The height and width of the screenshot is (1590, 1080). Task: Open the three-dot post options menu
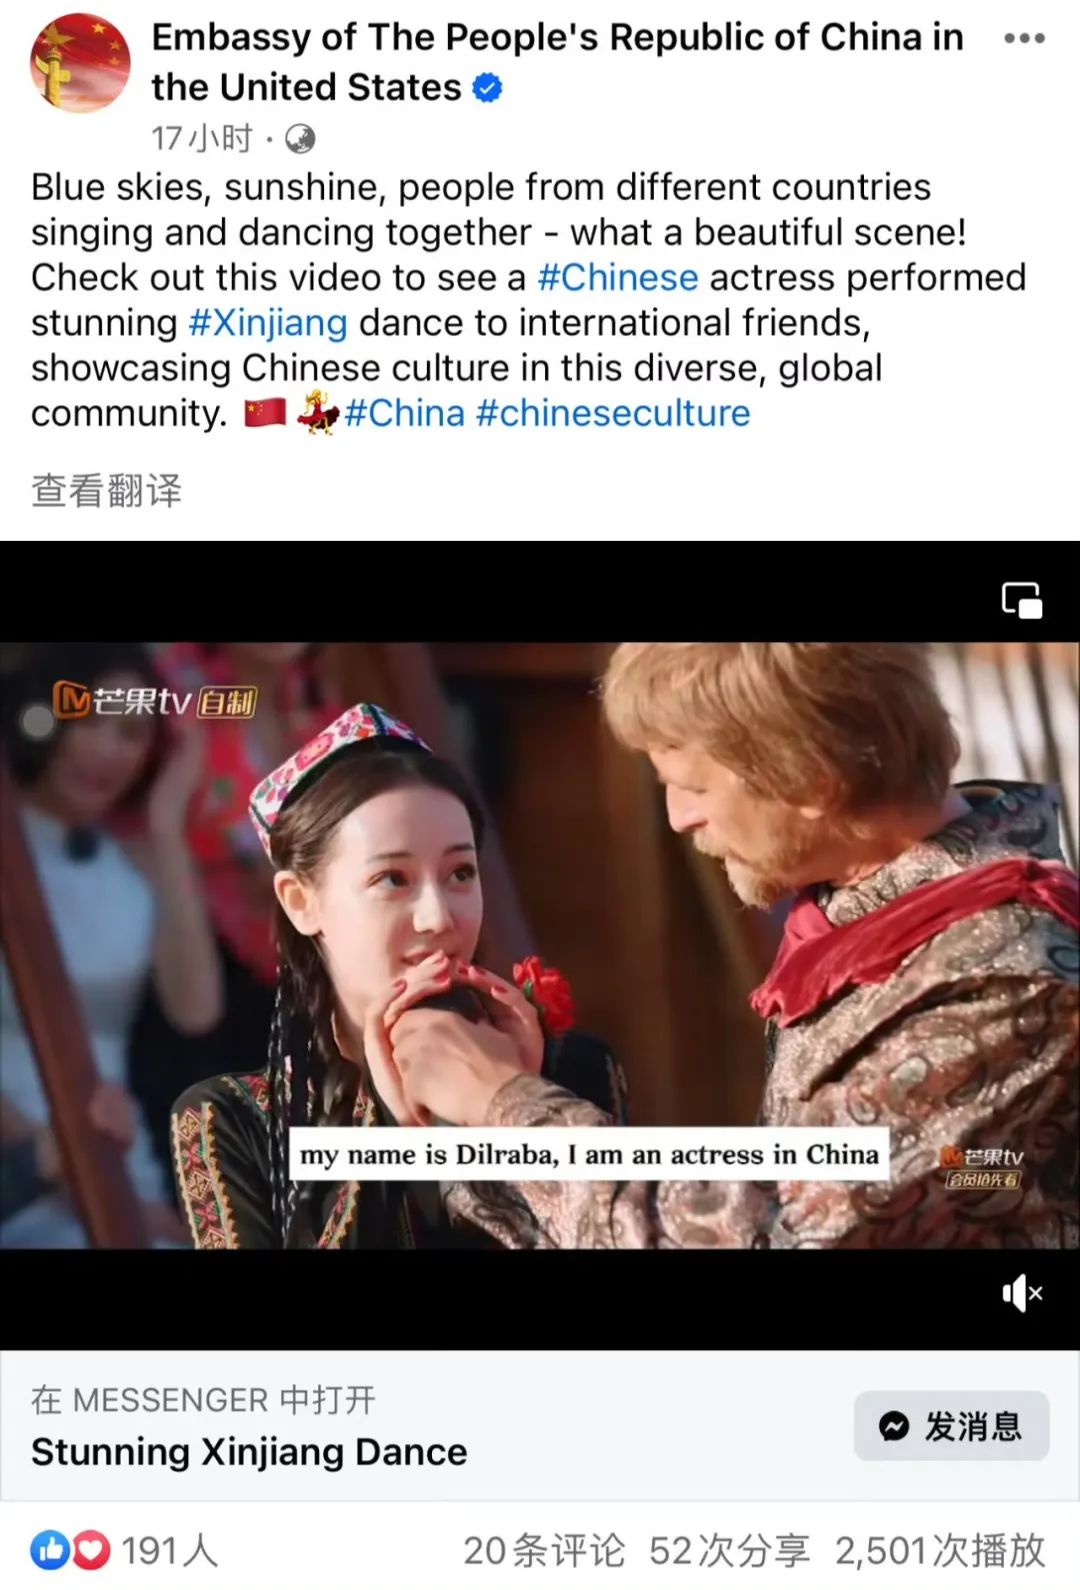(1024, 39)
